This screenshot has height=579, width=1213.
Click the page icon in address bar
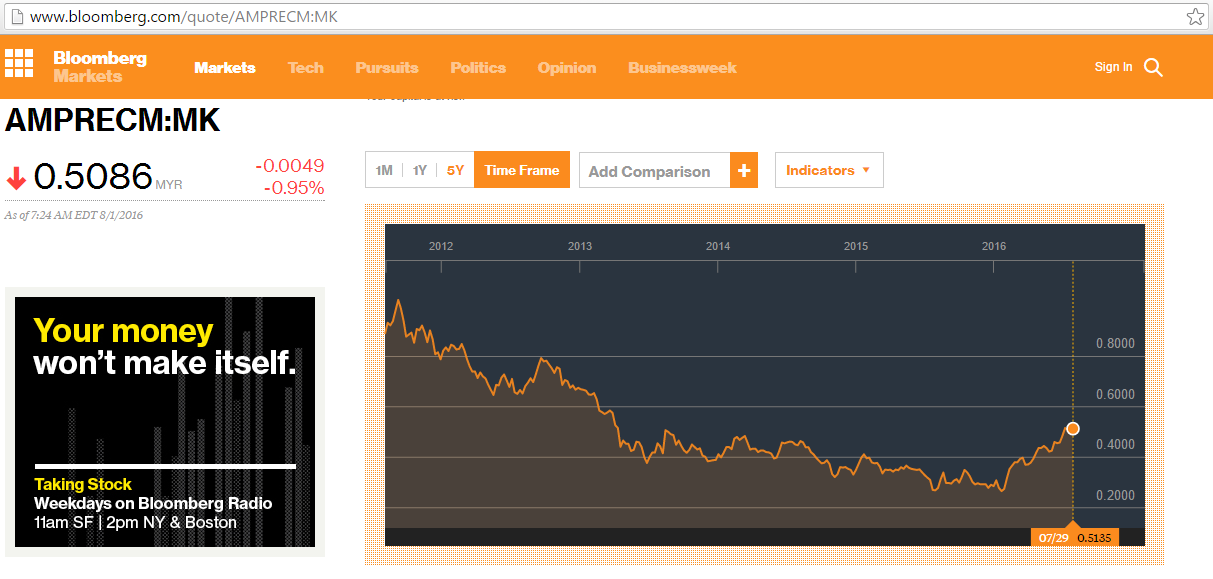pyautogui.click(x=16, y=17)
